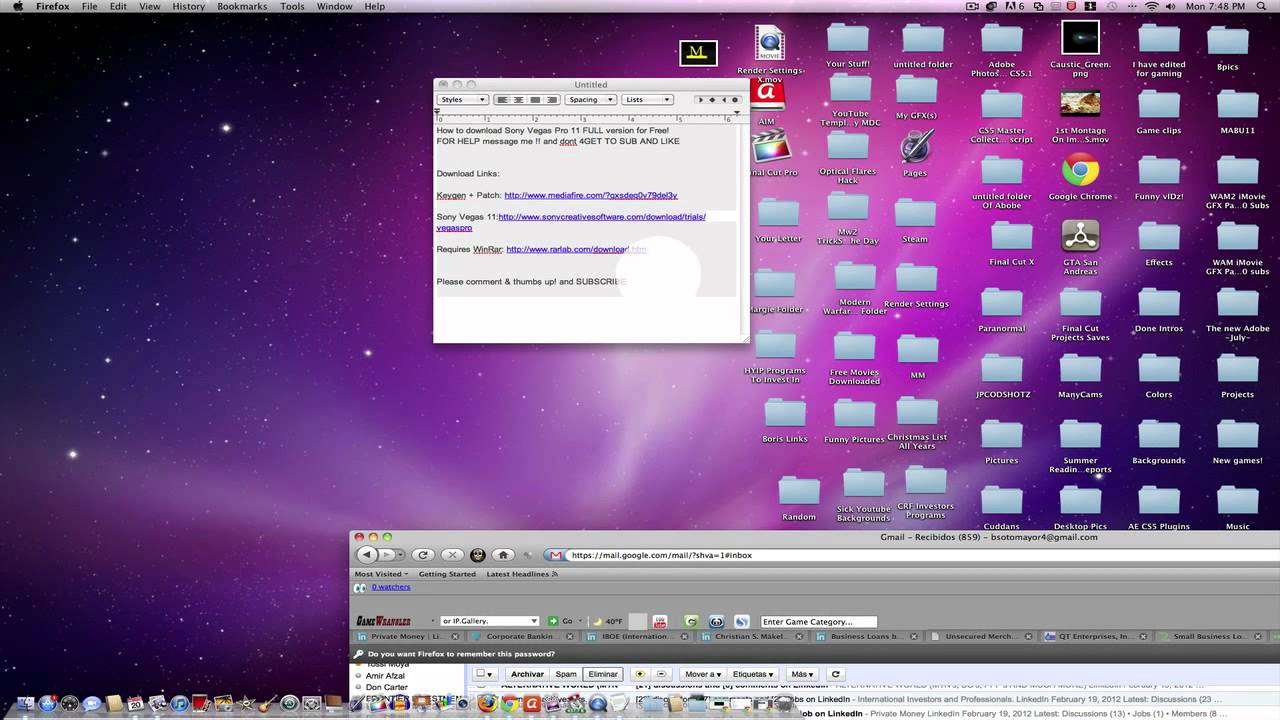Click left indent marker on TextEdit ruler
1280x720 pixels.
(x=438, y=112)
